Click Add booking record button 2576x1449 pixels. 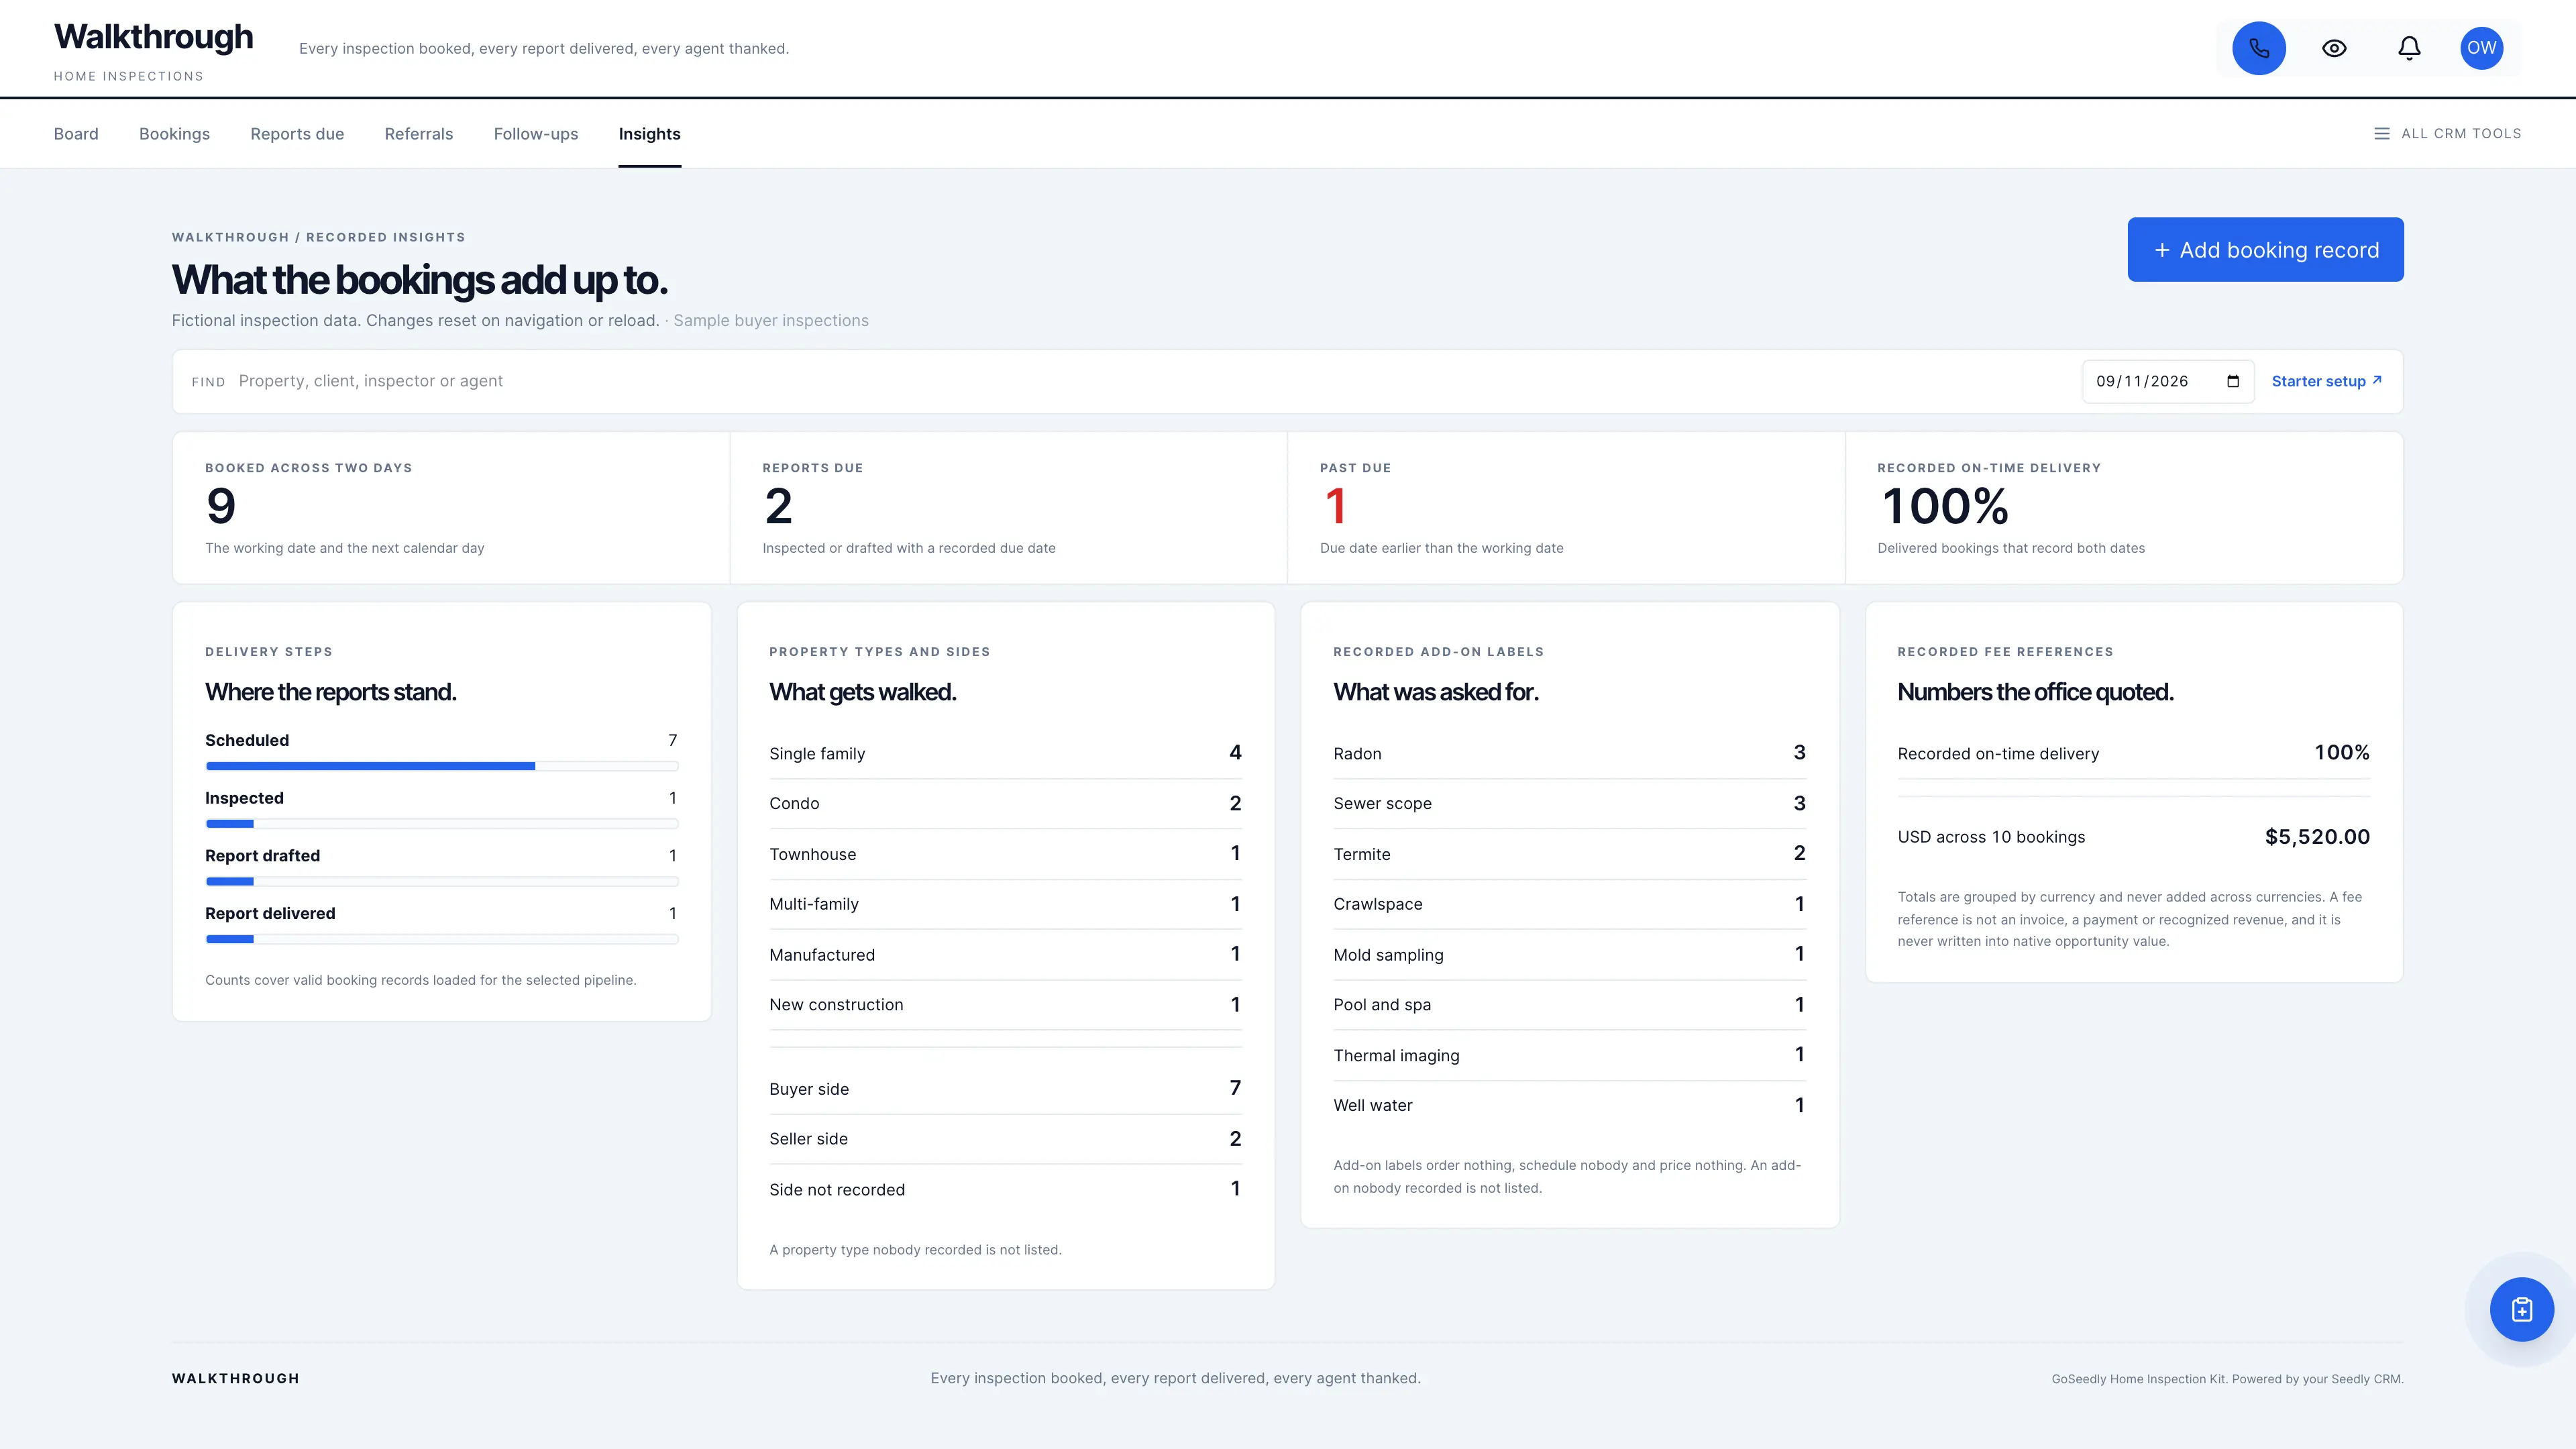click(2265, 249)
